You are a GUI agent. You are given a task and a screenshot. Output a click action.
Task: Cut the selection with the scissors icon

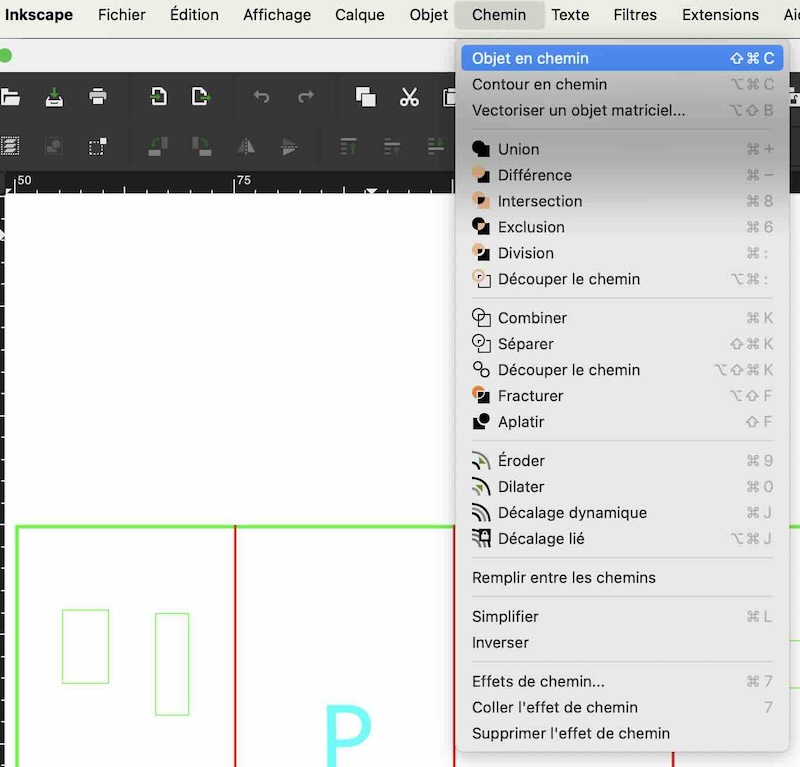(409, 96)
